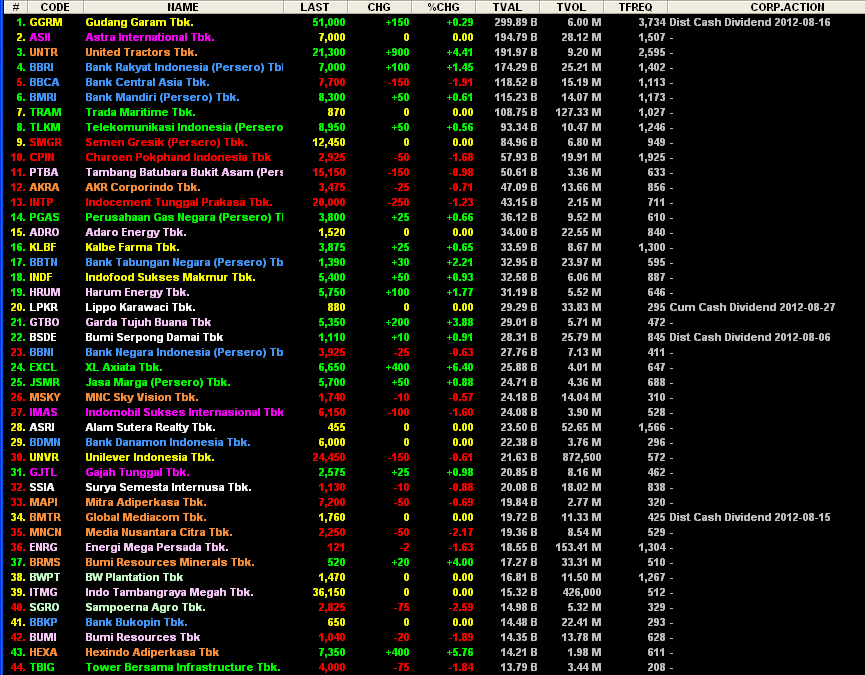Click BRMS percent change +4.00
The width and height of the screenshot is (865, 675).
(460, 562)
